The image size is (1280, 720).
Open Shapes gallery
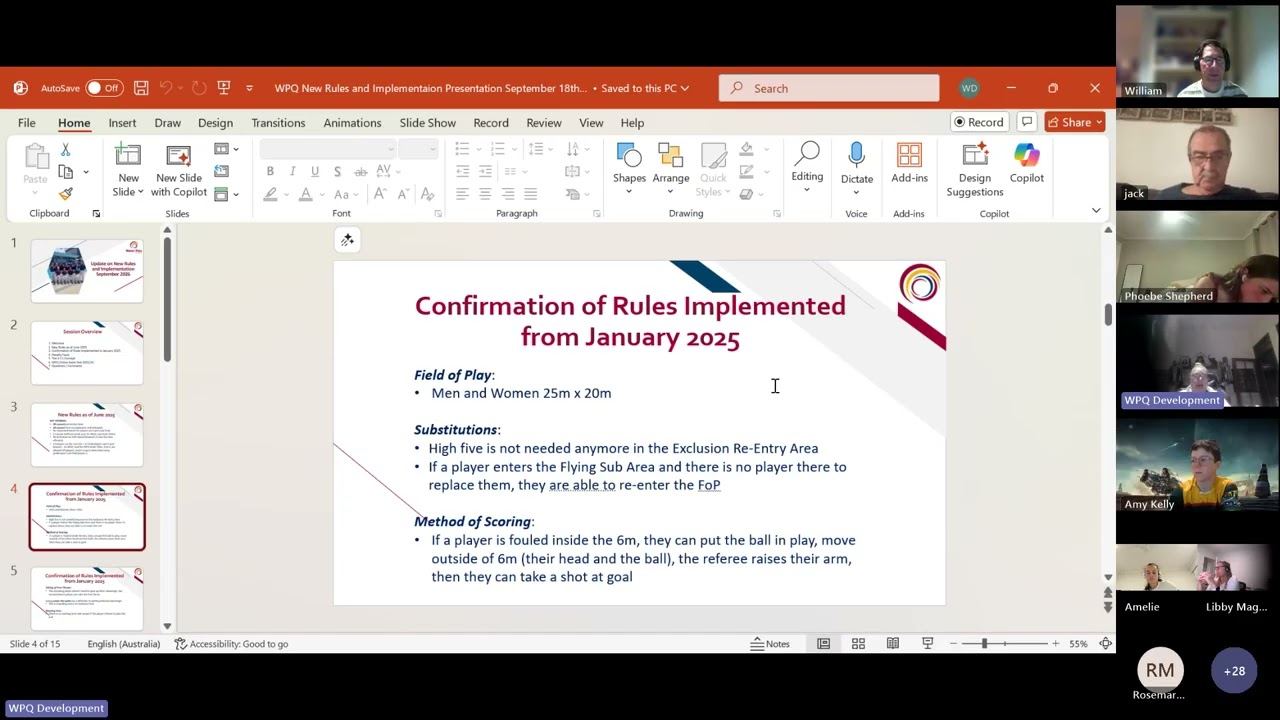(x=629, y=168)
